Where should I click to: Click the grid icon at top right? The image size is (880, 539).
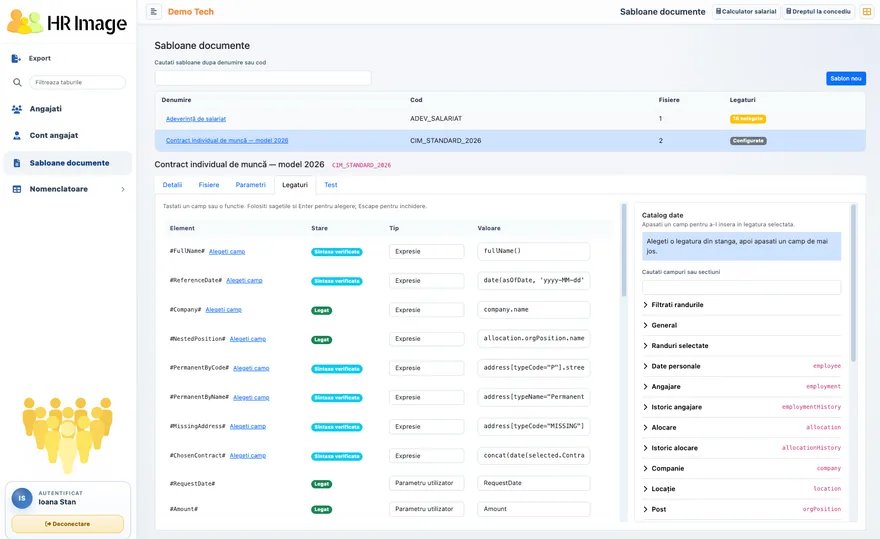(867, 12)
